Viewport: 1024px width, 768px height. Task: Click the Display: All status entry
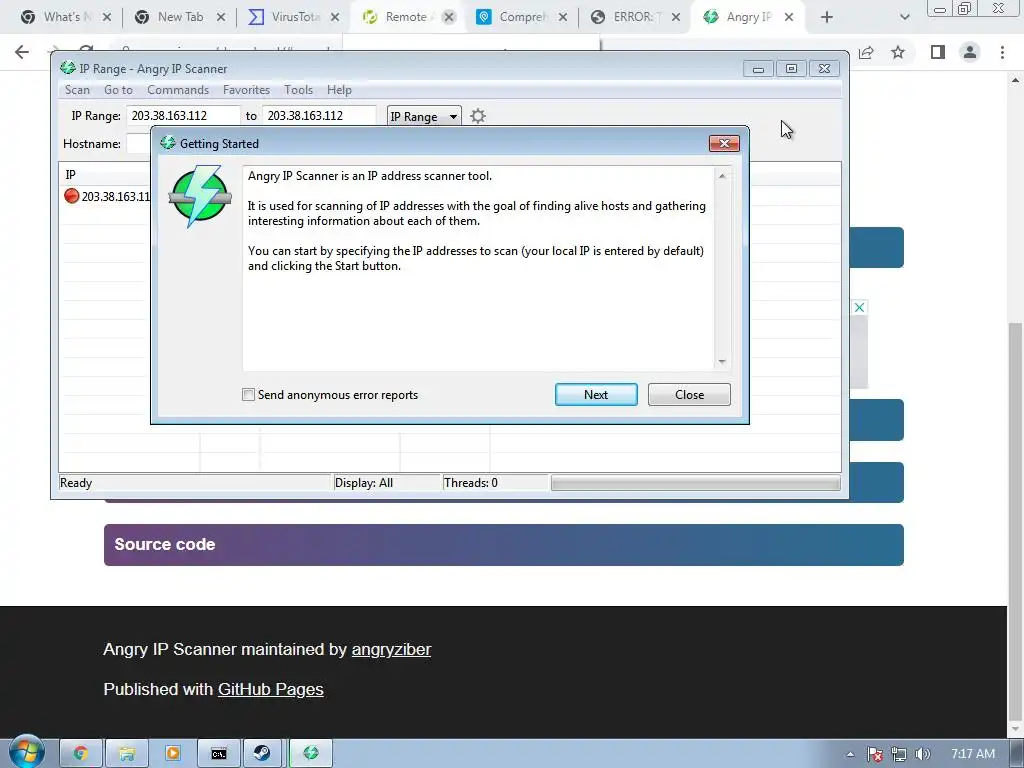tap(364, 483)
